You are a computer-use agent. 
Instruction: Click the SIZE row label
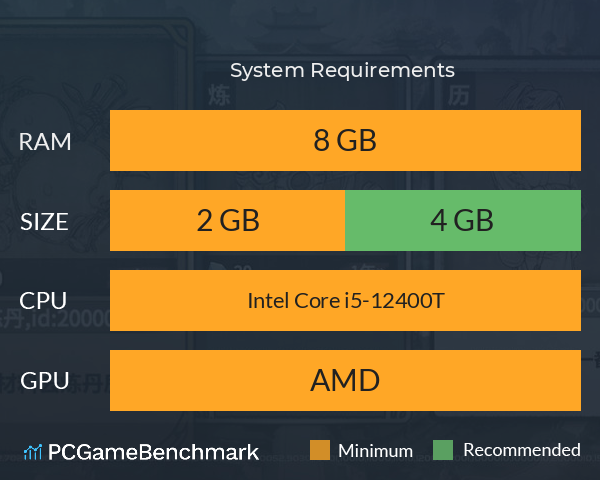44,222
